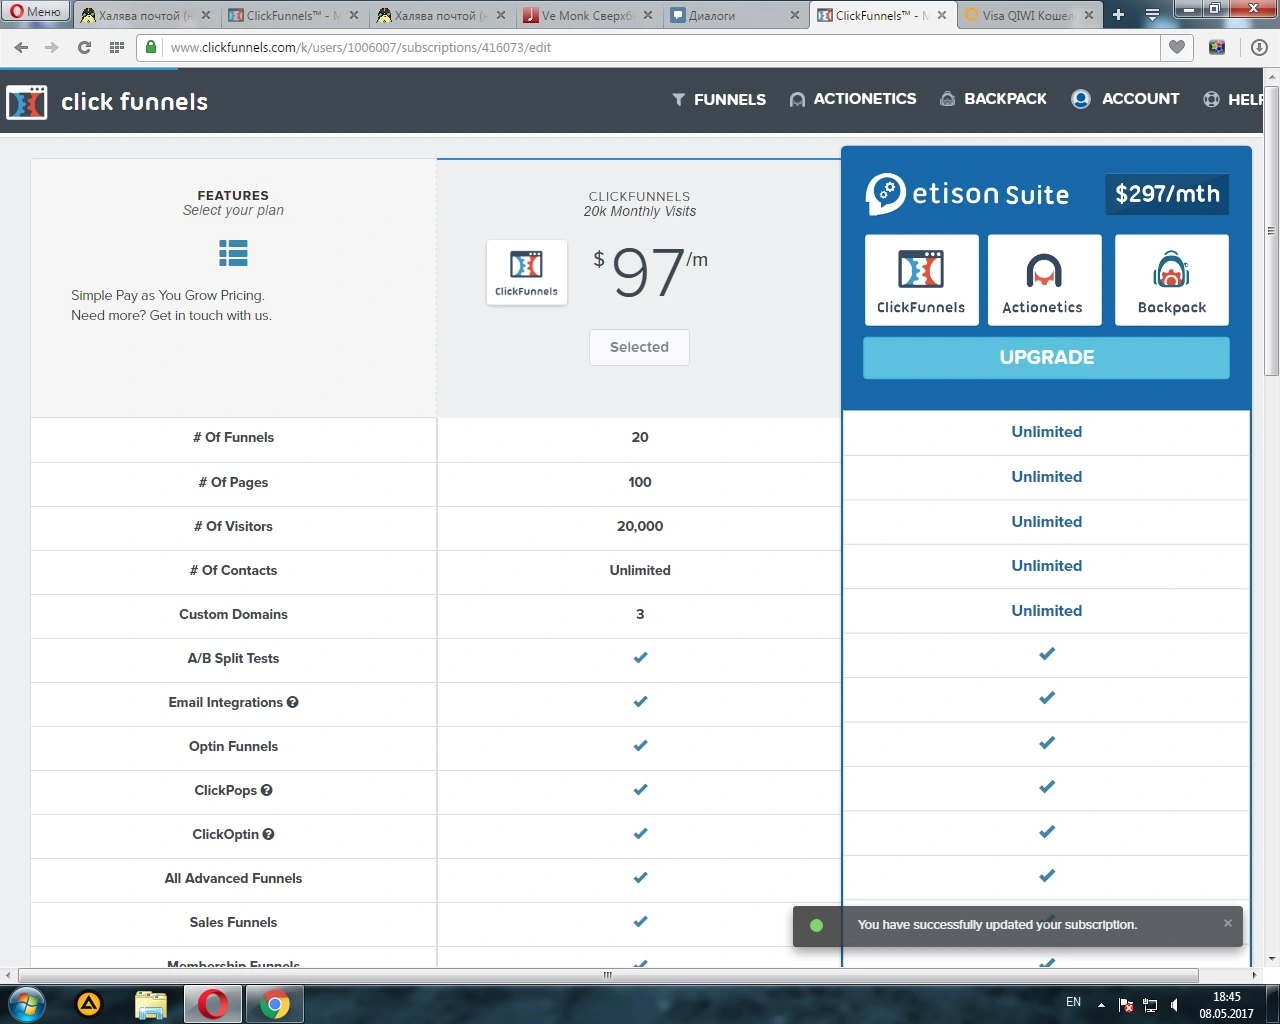The image size is (1280, 1024).
Task: Select the ClickFunnels tile in Etison Suite
Action: click(921, 280)
